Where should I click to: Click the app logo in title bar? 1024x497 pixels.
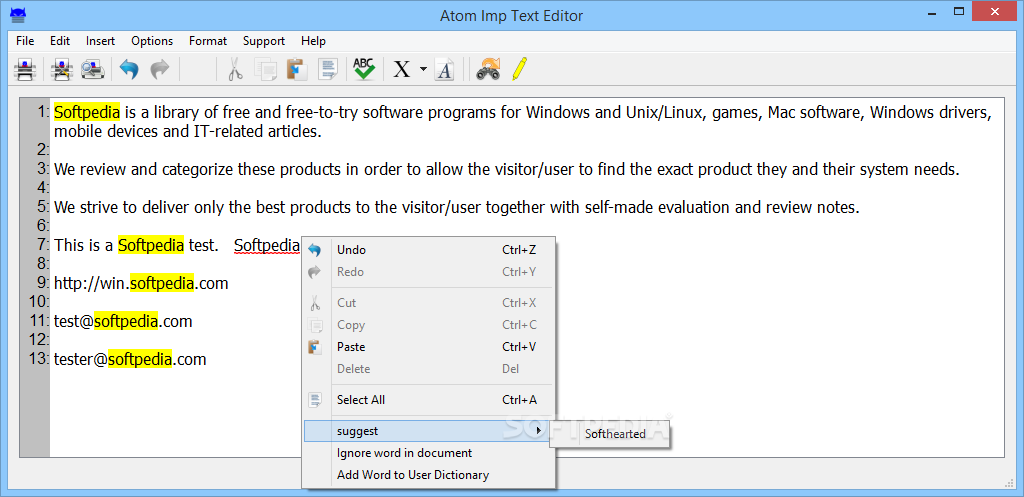[x=18, y=14]
